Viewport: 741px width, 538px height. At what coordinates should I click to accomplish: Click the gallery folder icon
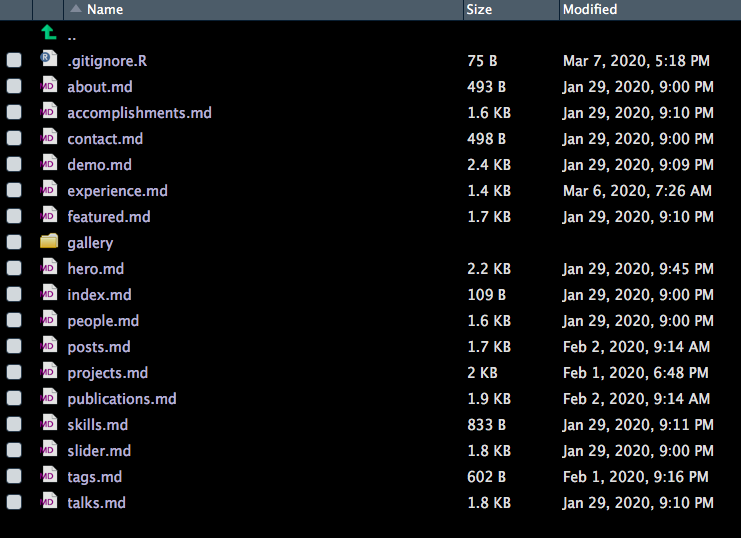click(48, 242)
